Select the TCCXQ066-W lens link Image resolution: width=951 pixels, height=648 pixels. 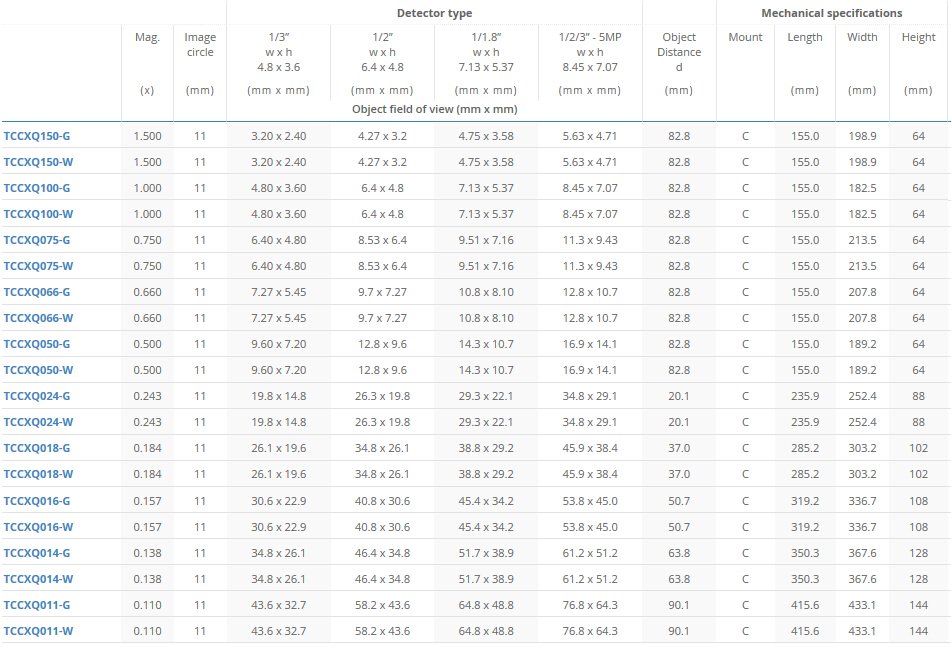38,318
